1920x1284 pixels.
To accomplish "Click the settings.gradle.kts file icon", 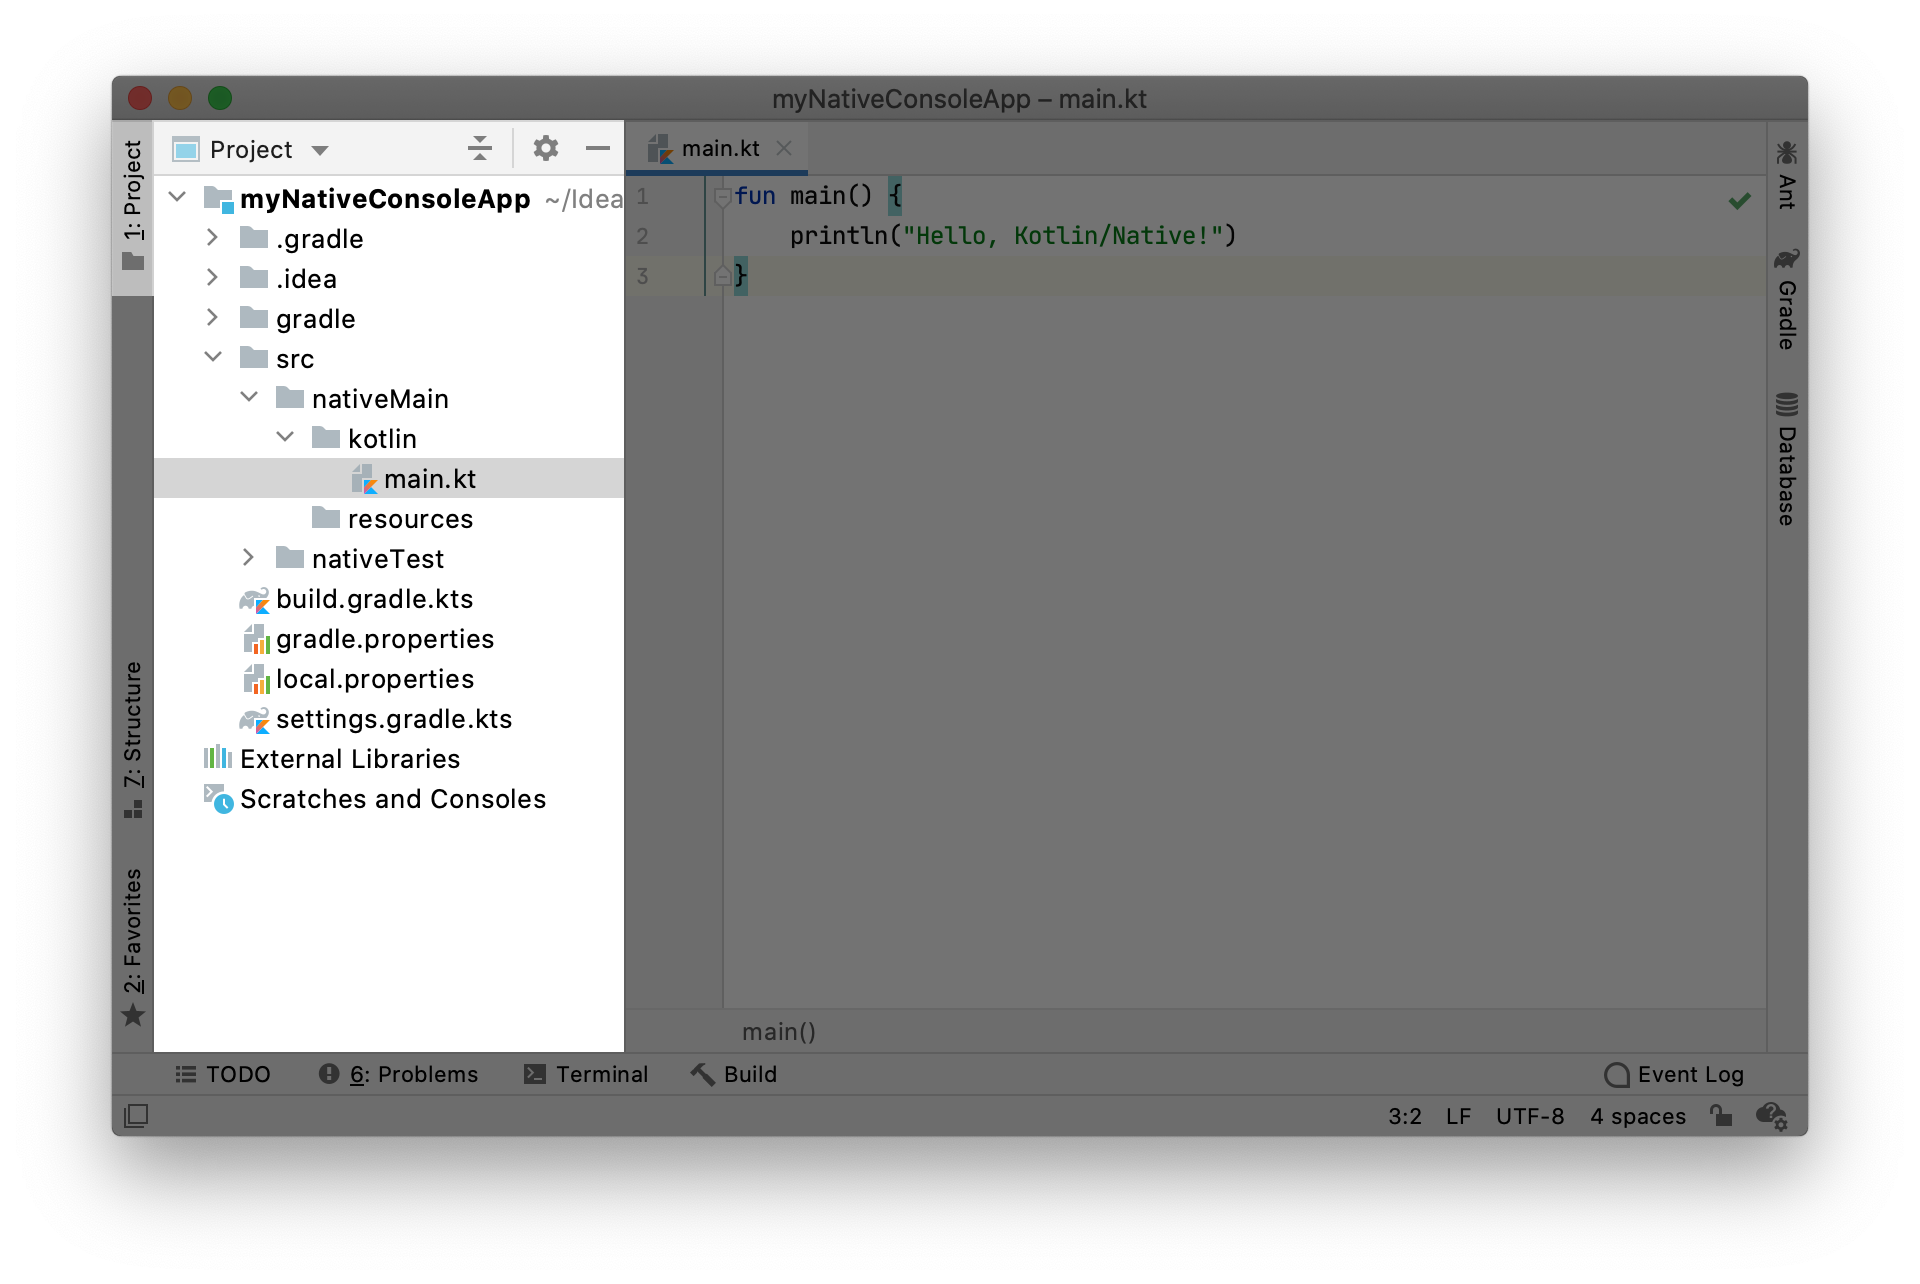I will (254, 720).
